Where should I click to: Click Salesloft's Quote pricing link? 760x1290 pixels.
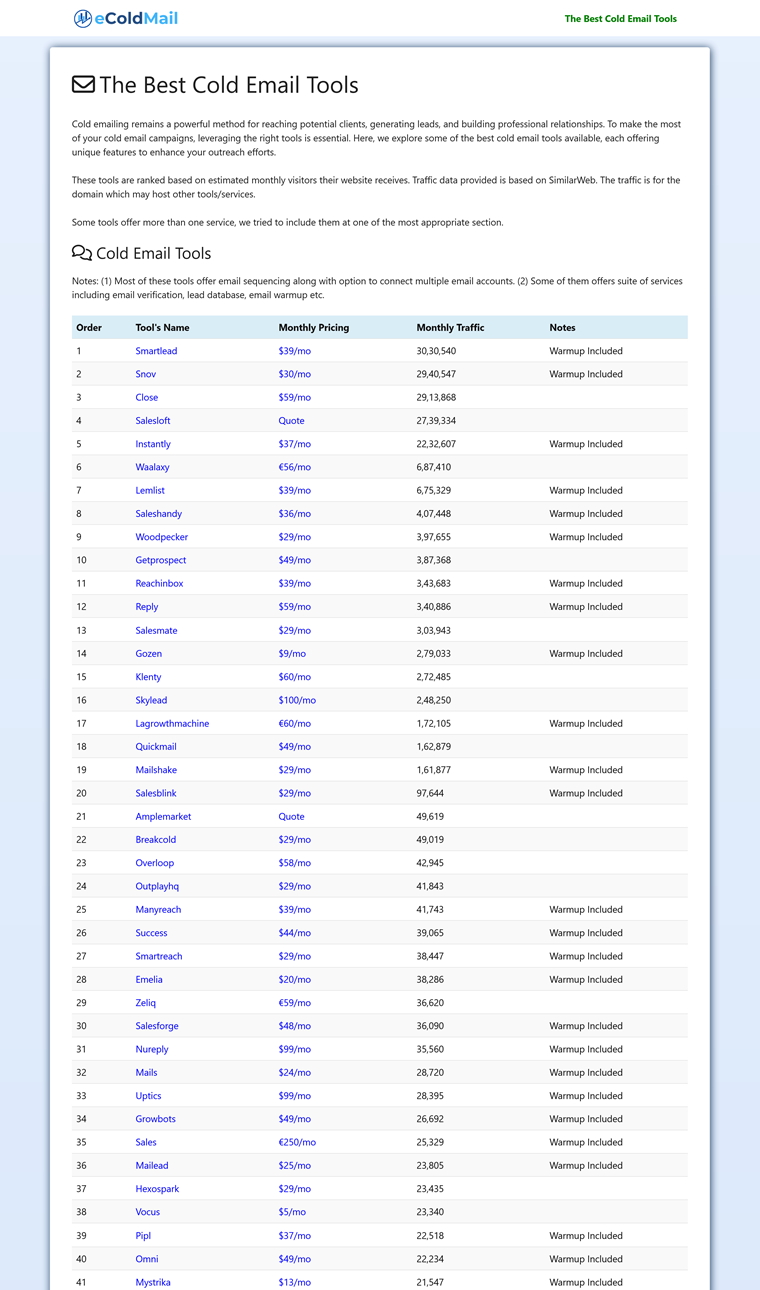point(292,421)
